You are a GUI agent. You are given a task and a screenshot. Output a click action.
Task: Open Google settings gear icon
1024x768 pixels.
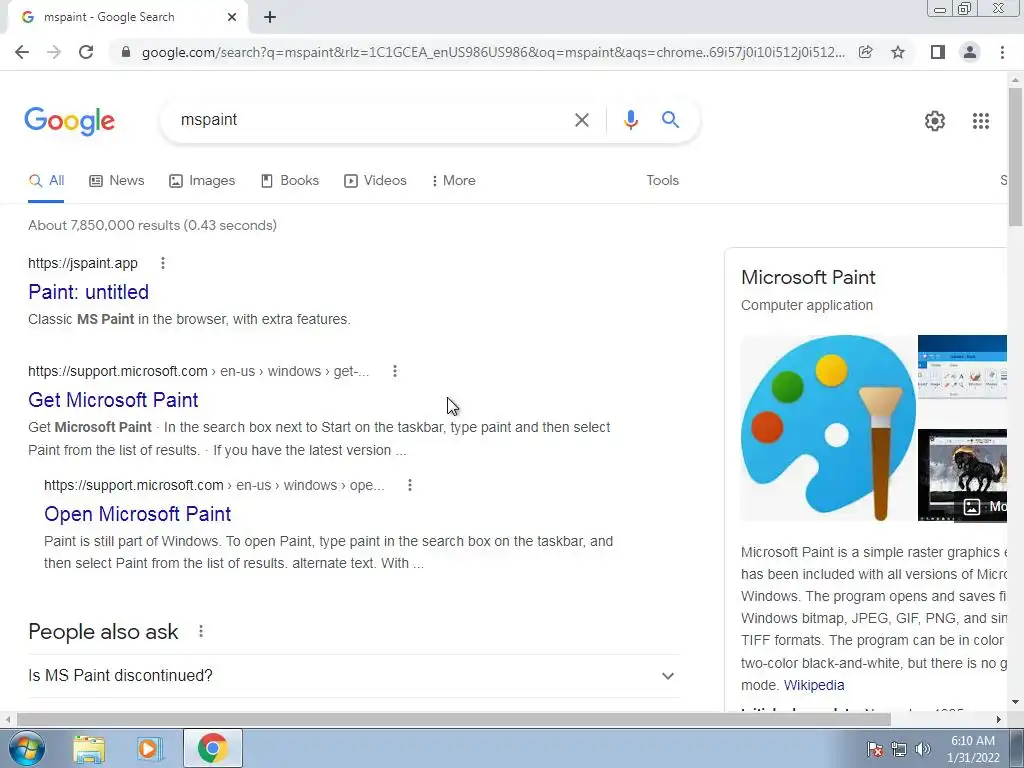click(935, 121)
